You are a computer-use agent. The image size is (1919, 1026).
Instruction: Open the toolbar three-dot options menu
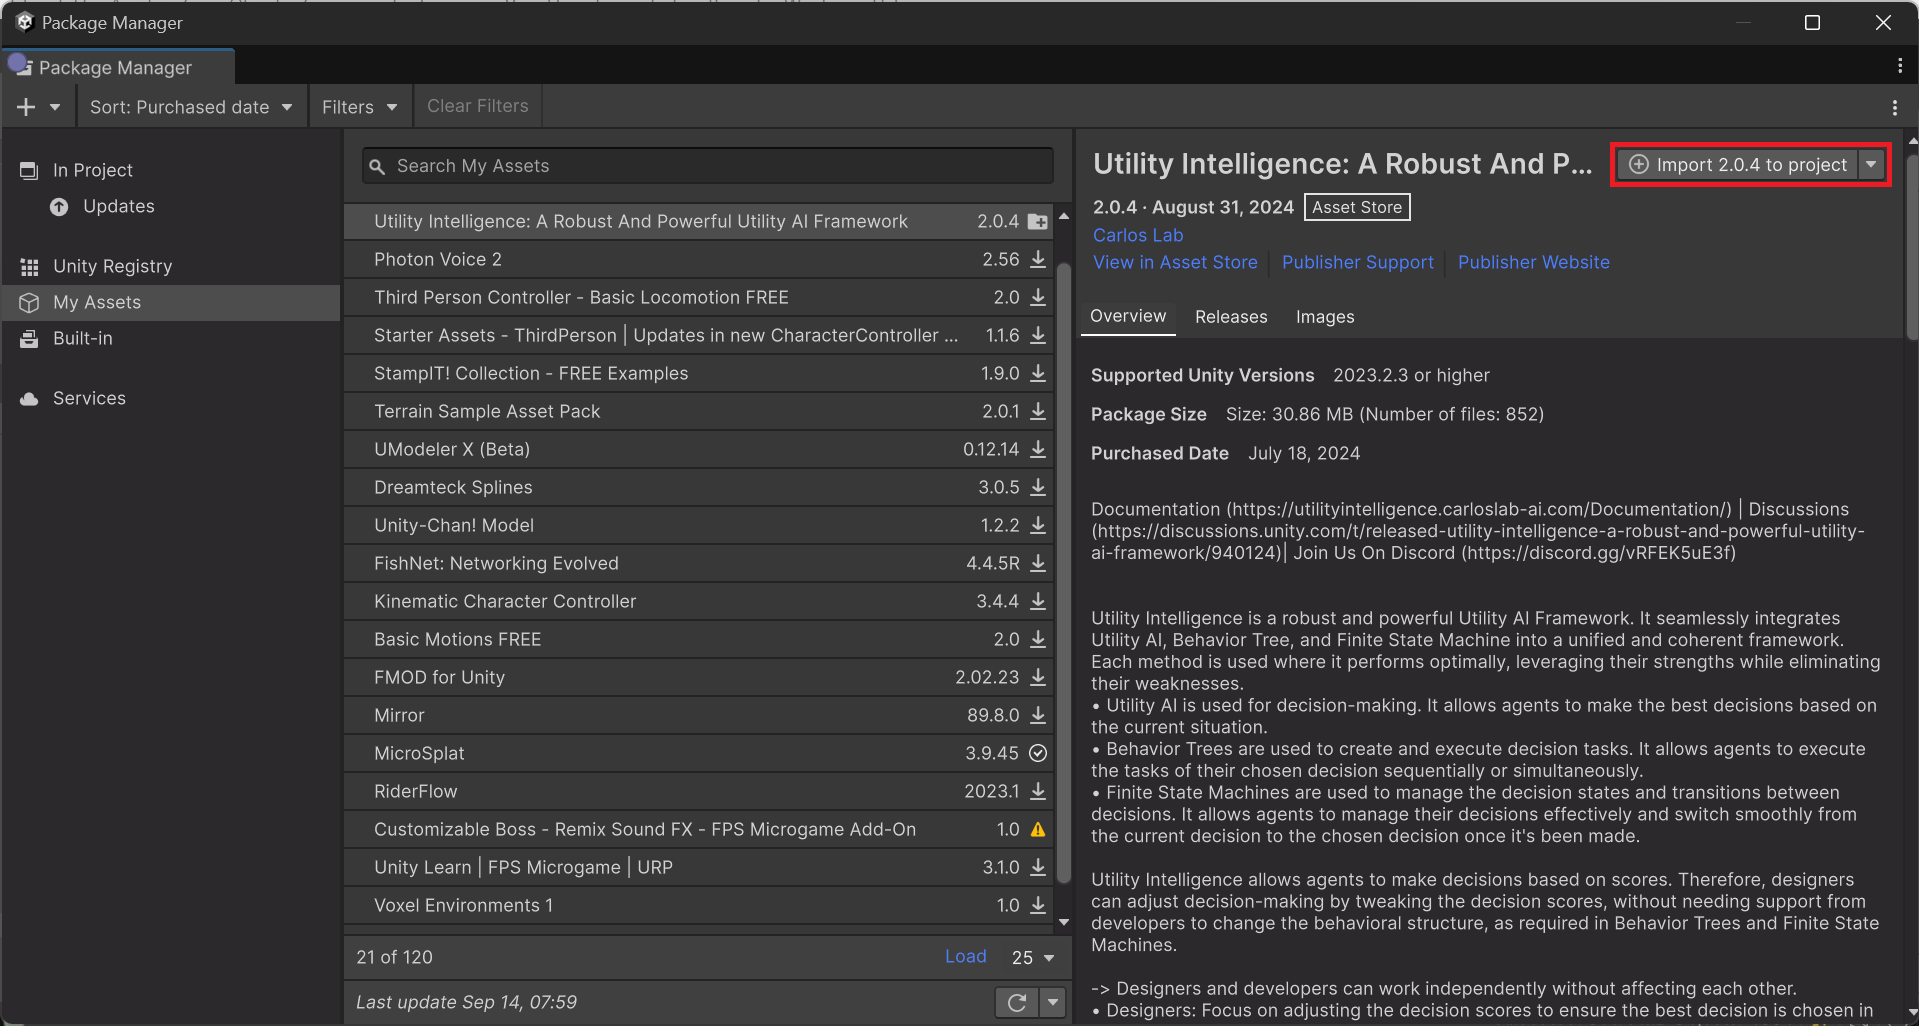1895,107
